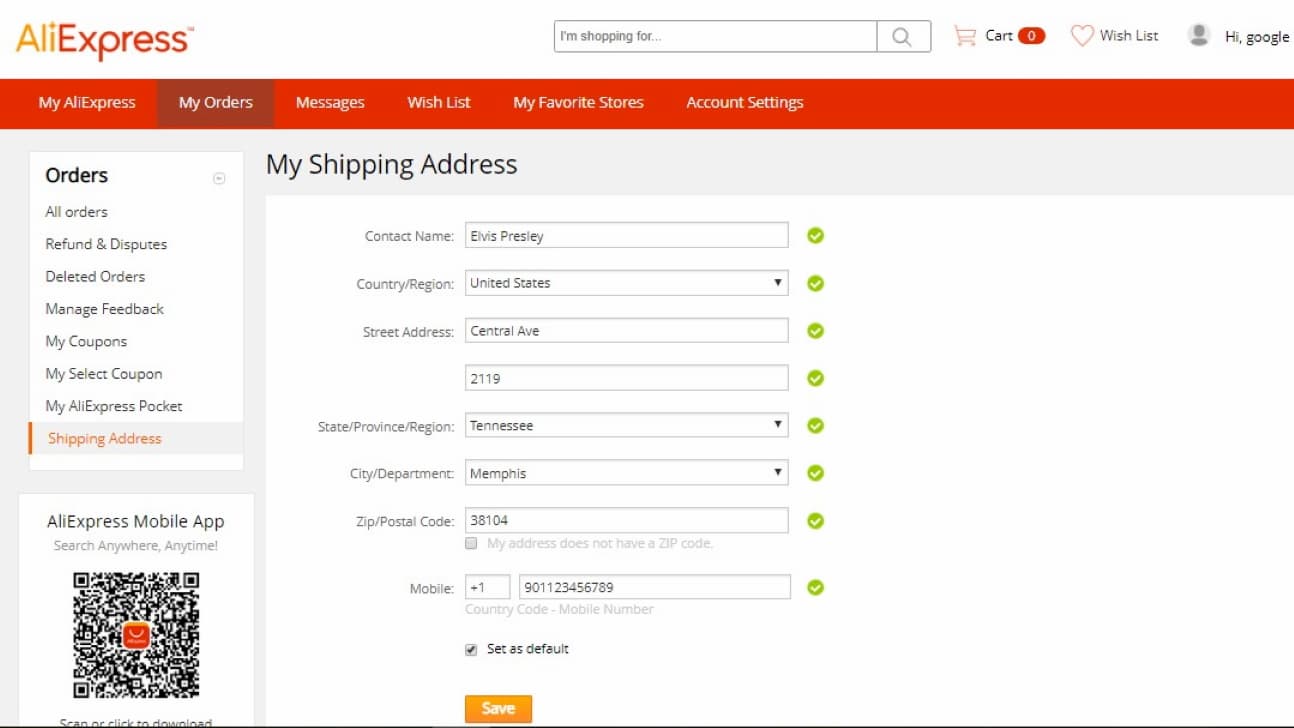Open Manage Feedback link
Screen dimensions: 1294x728
coord(104,309)
